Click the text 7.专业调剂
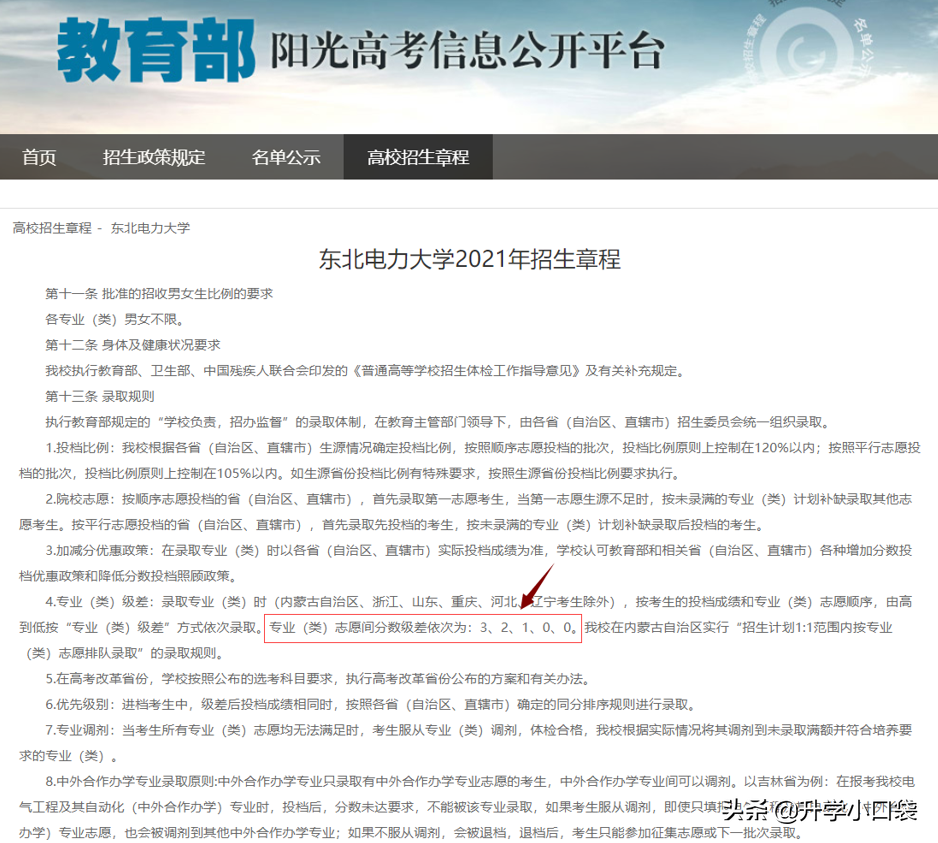 [x=80, y=731]
